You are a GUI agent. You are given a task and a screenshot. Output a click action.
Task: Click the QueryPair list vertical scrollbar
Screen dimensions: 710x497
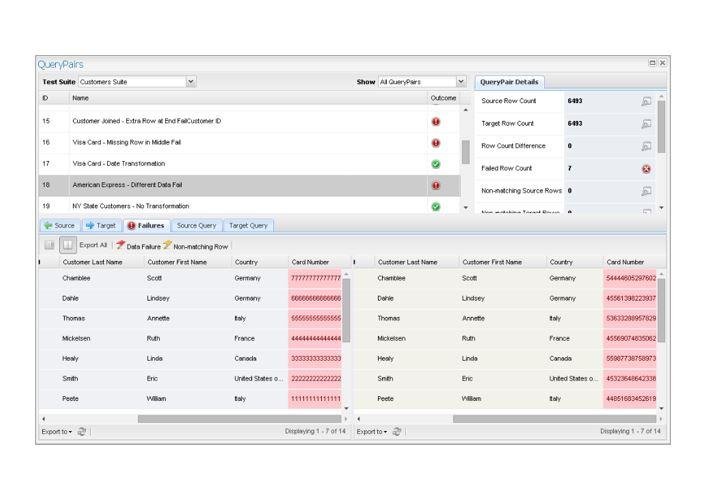pos(465,152)
